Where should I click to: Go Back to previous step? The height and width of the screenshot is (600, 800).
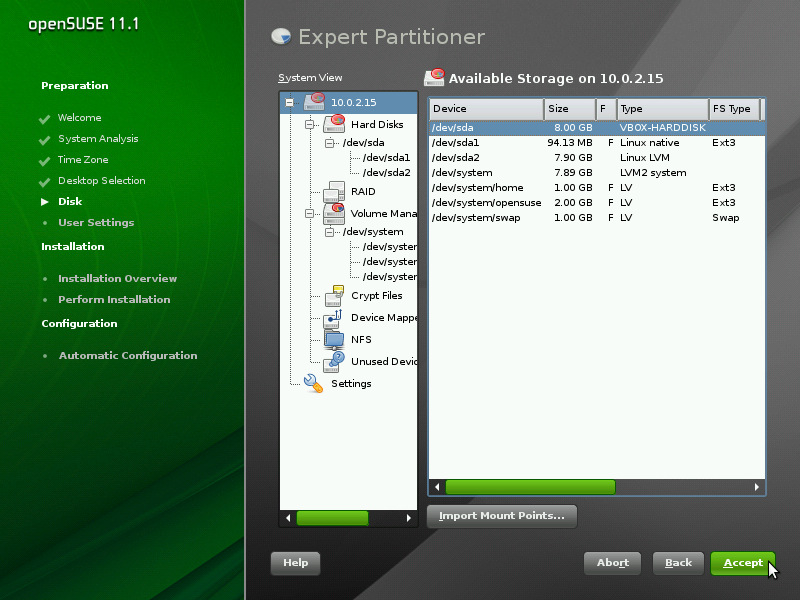coord(678,563)
